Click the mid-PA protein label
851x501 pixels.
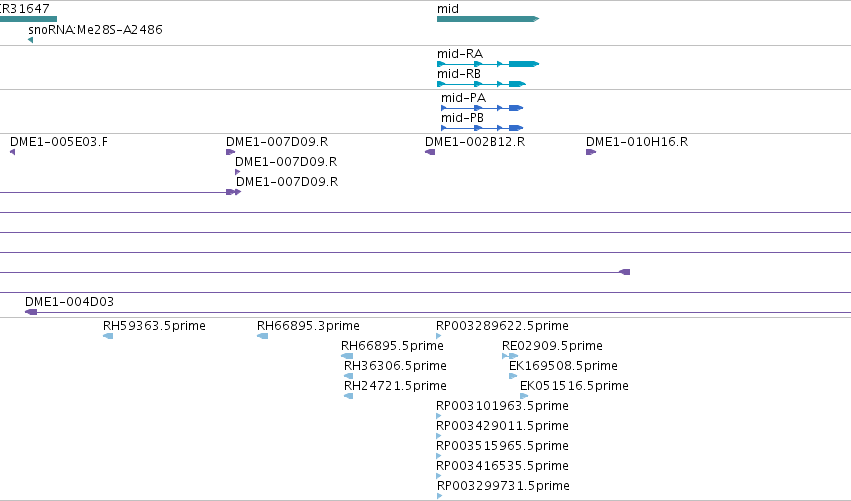pos(463,98)
